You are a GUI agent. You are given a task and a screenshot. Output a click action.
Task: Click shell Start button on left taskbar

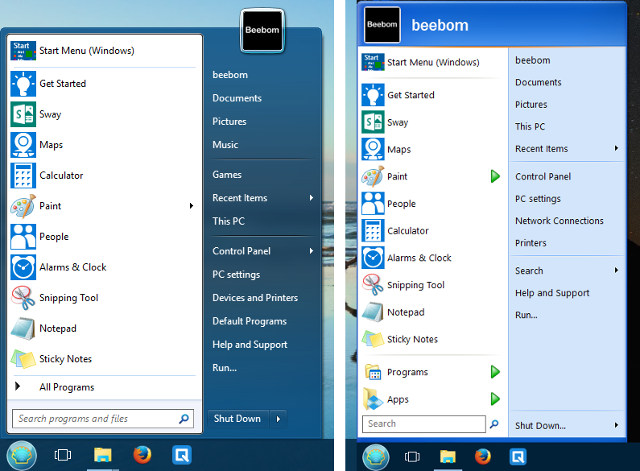pyautogui.click(x=21, y=455)
